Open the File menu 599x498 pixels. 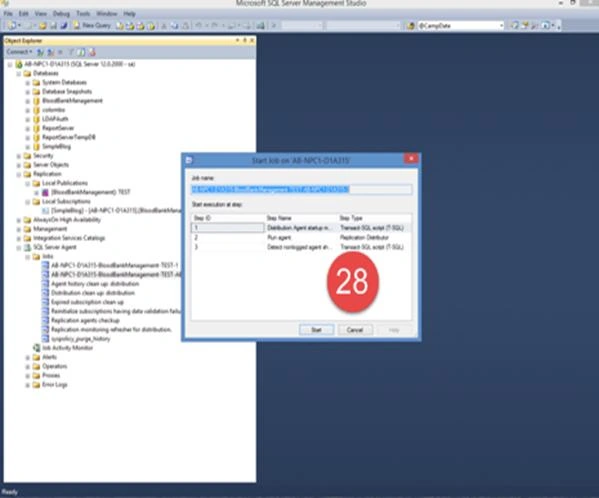point(8,14)
